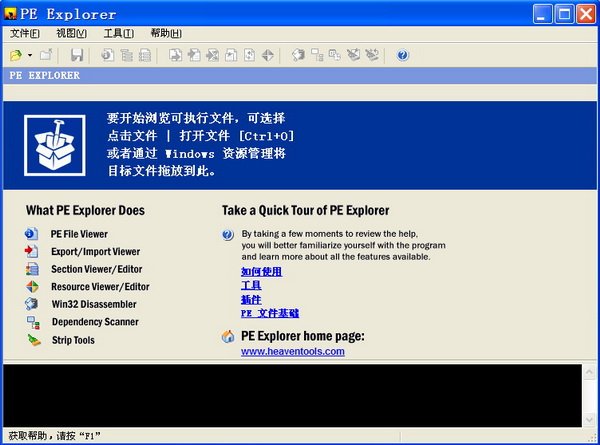Open the Relocations toolbar icon
This screenshot has height=445, width=600.
[x=249, y=55]
